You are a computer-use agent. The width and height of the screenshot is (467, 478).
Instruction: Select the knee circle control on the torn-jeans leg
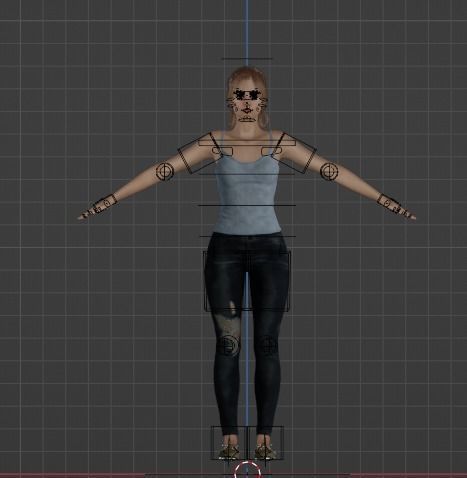228,345
